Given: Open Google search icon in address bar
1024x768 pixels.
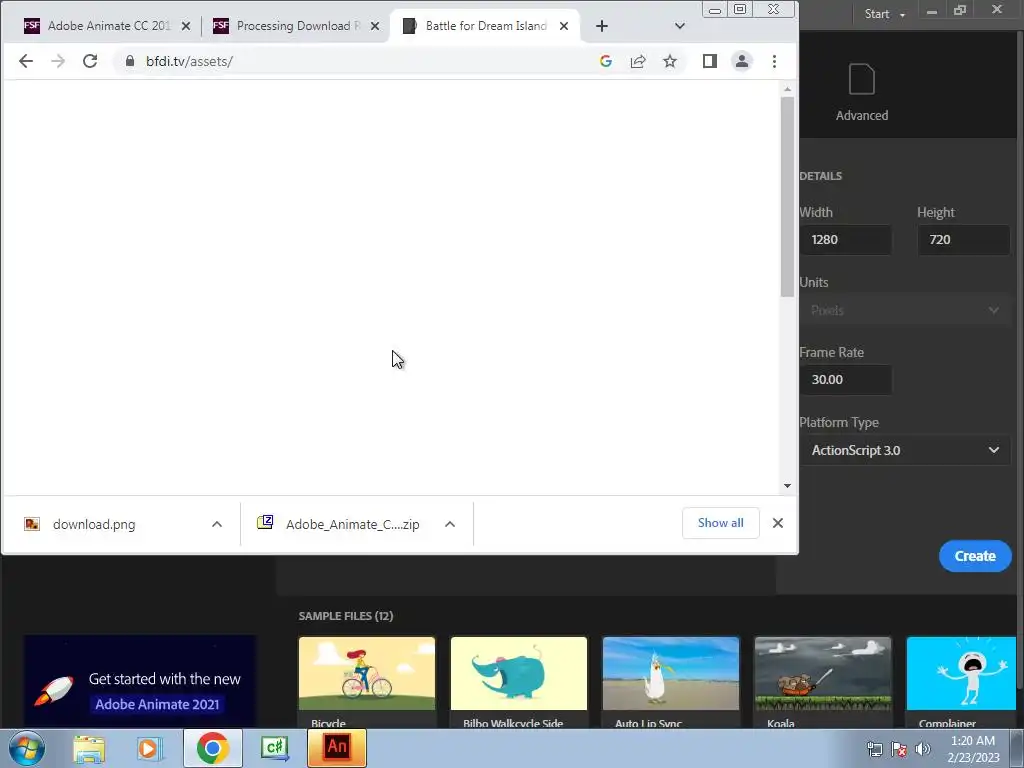Looking at the screenshot, I should tap(605, 61).
